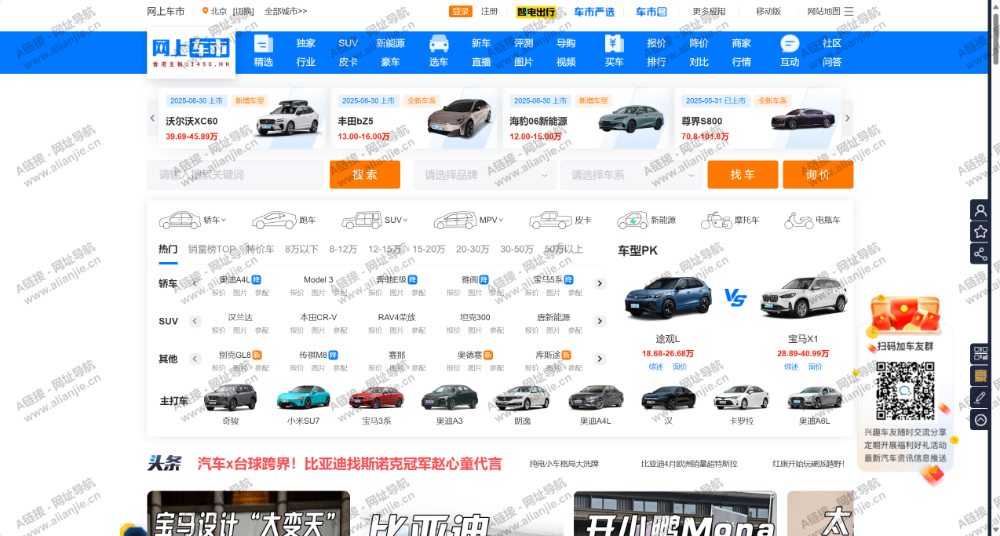The image size is (1000, 536).
Task: Click the back-to-top arrow icon in sidebar
Action: click(x=980, y=419)
